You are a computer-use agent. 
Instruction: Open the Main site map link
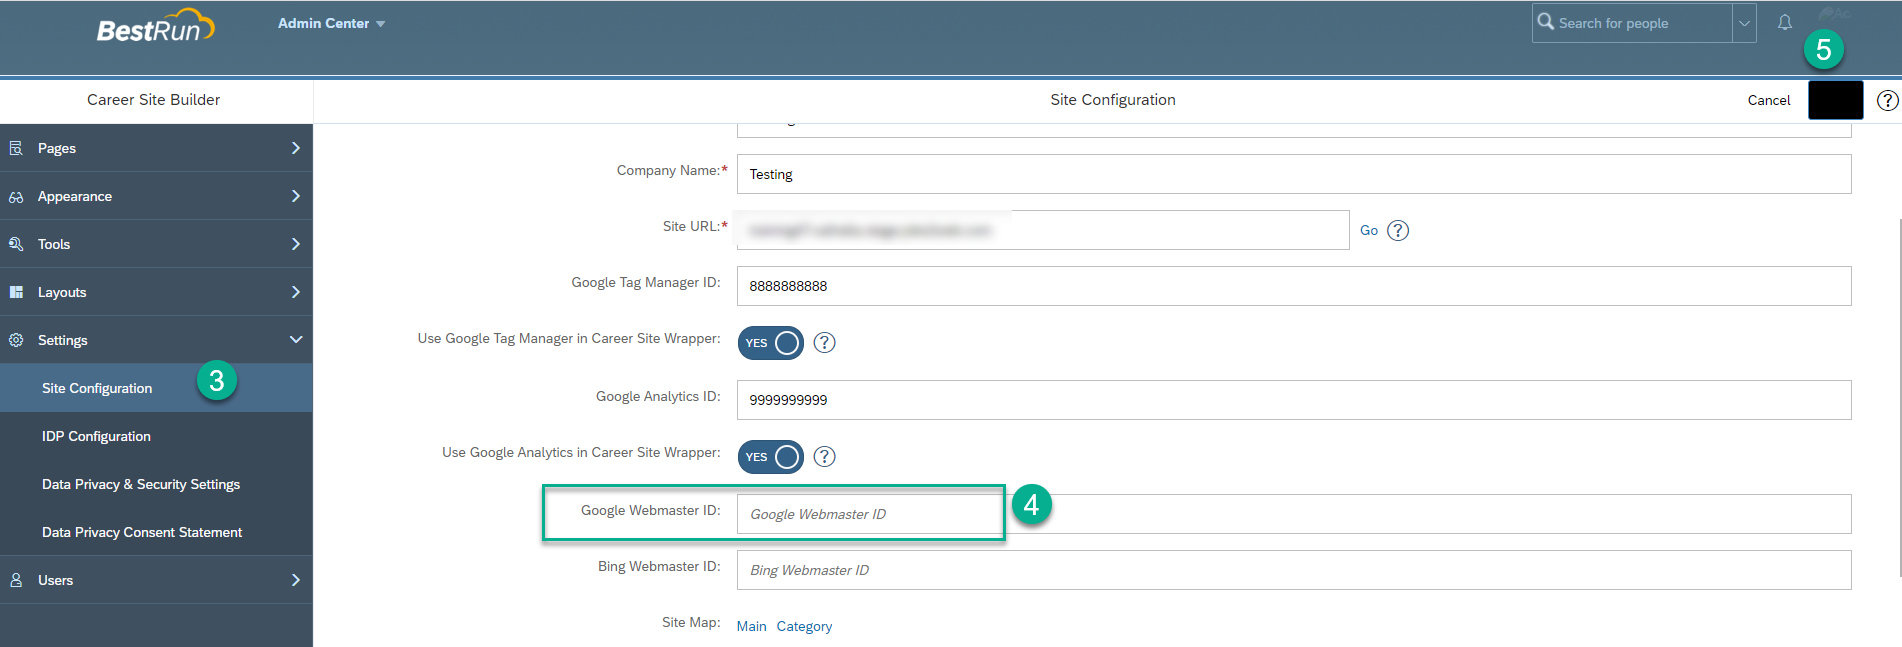tap(752, 626)
